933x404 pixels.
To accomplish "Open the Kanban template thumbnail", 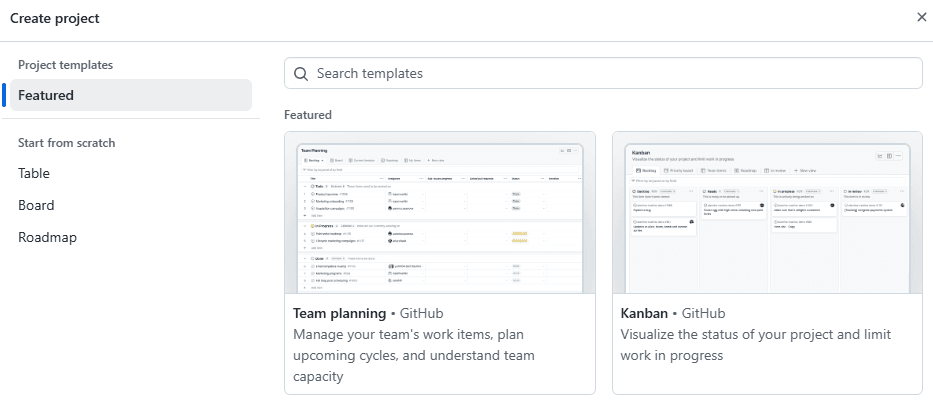I will pos(768,213).
